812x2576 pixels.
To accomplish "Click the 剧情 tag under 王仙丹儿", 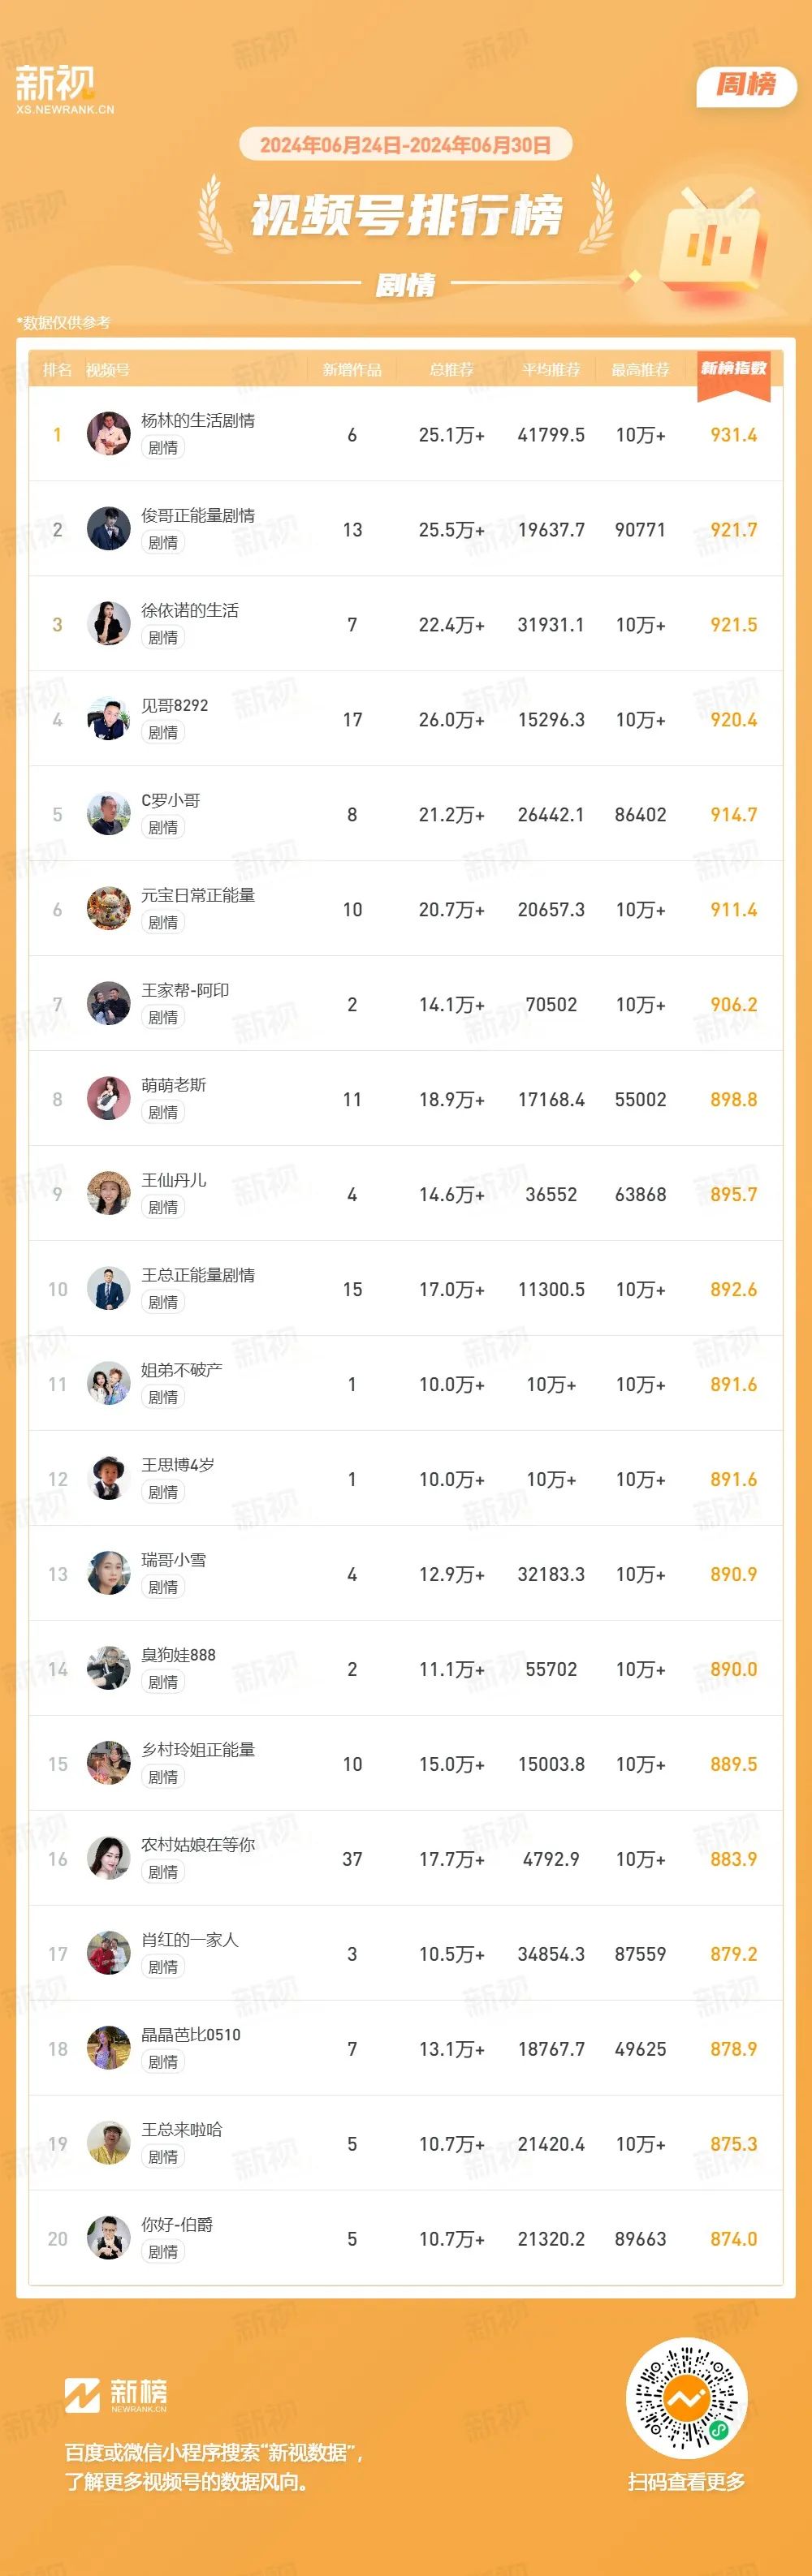I will [163, 1207].
